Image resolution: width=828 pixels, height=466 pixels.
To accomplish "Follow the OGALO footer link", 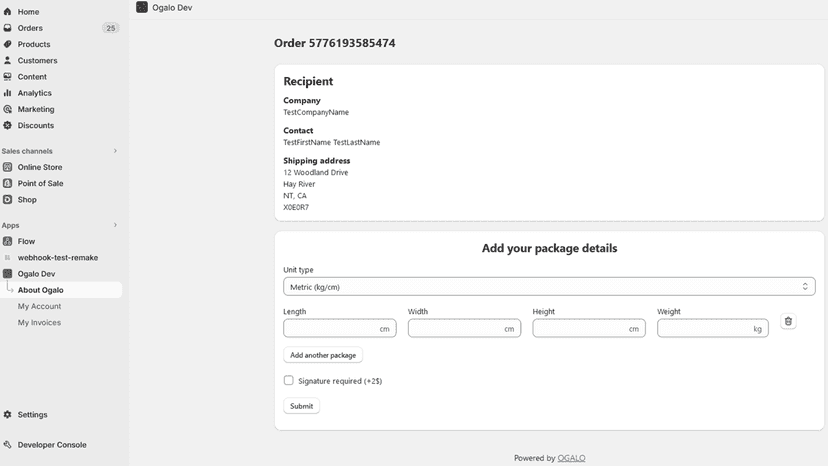I will tap(571, 458).
